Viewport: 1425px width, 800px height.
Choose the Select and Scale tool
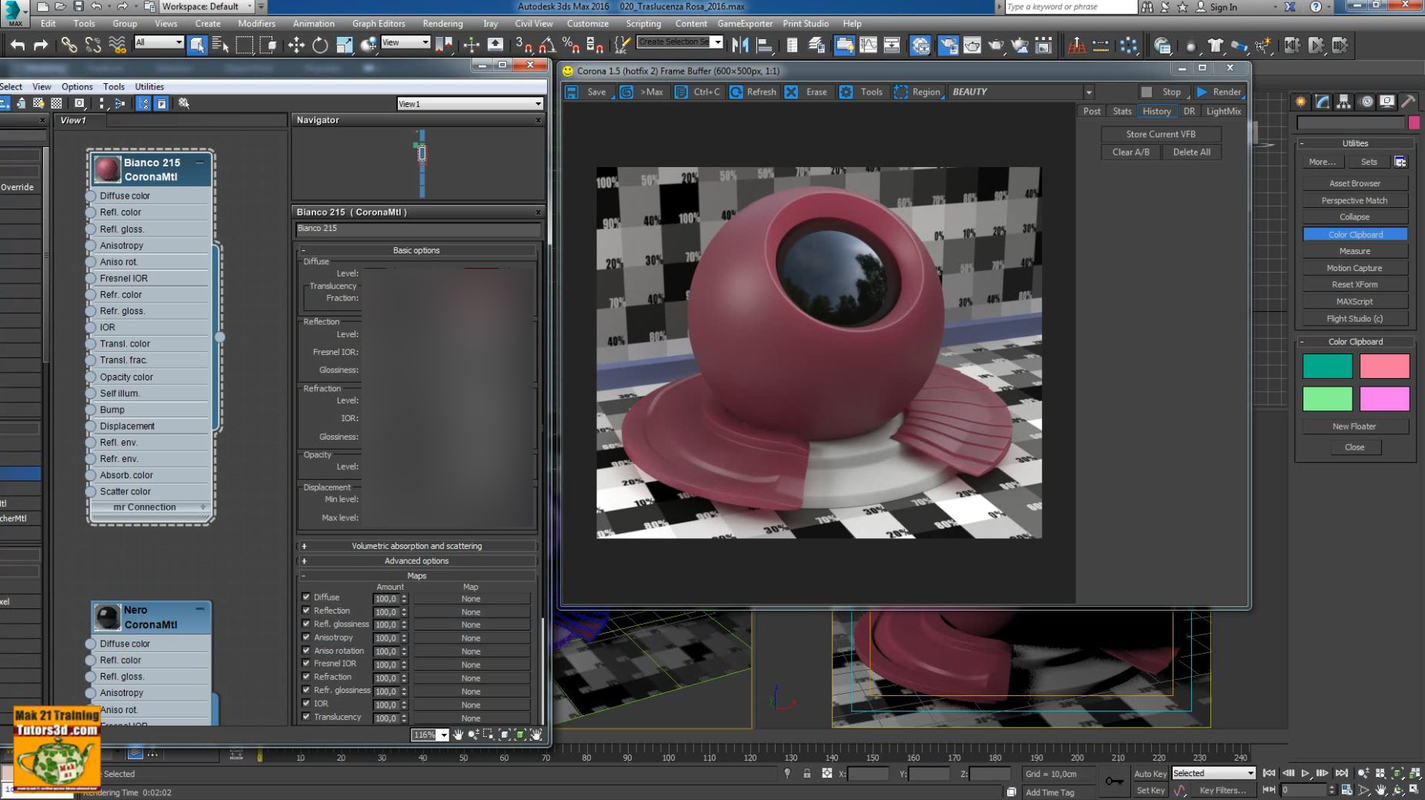point(345,45)
